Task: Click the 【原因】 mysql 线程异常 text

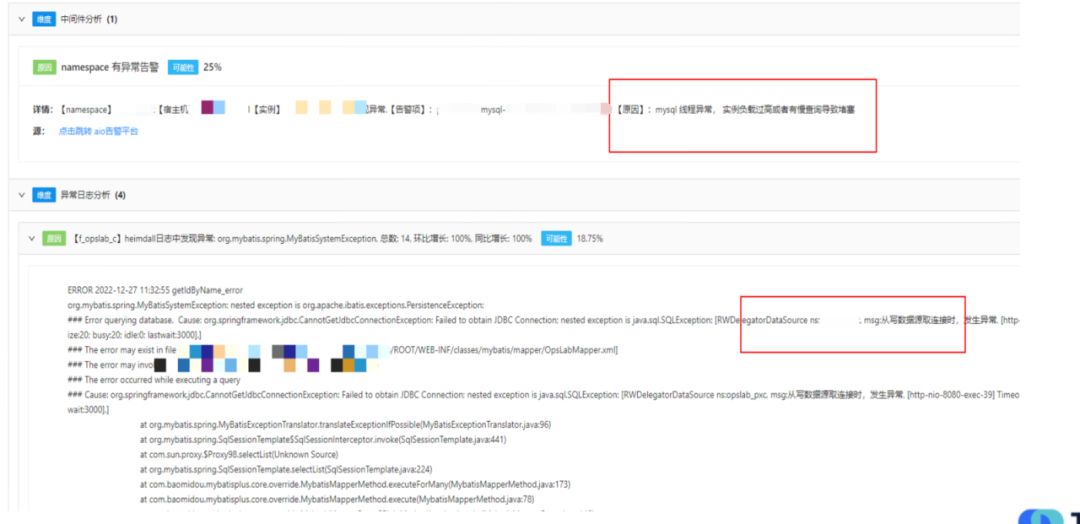Action: 734,109
